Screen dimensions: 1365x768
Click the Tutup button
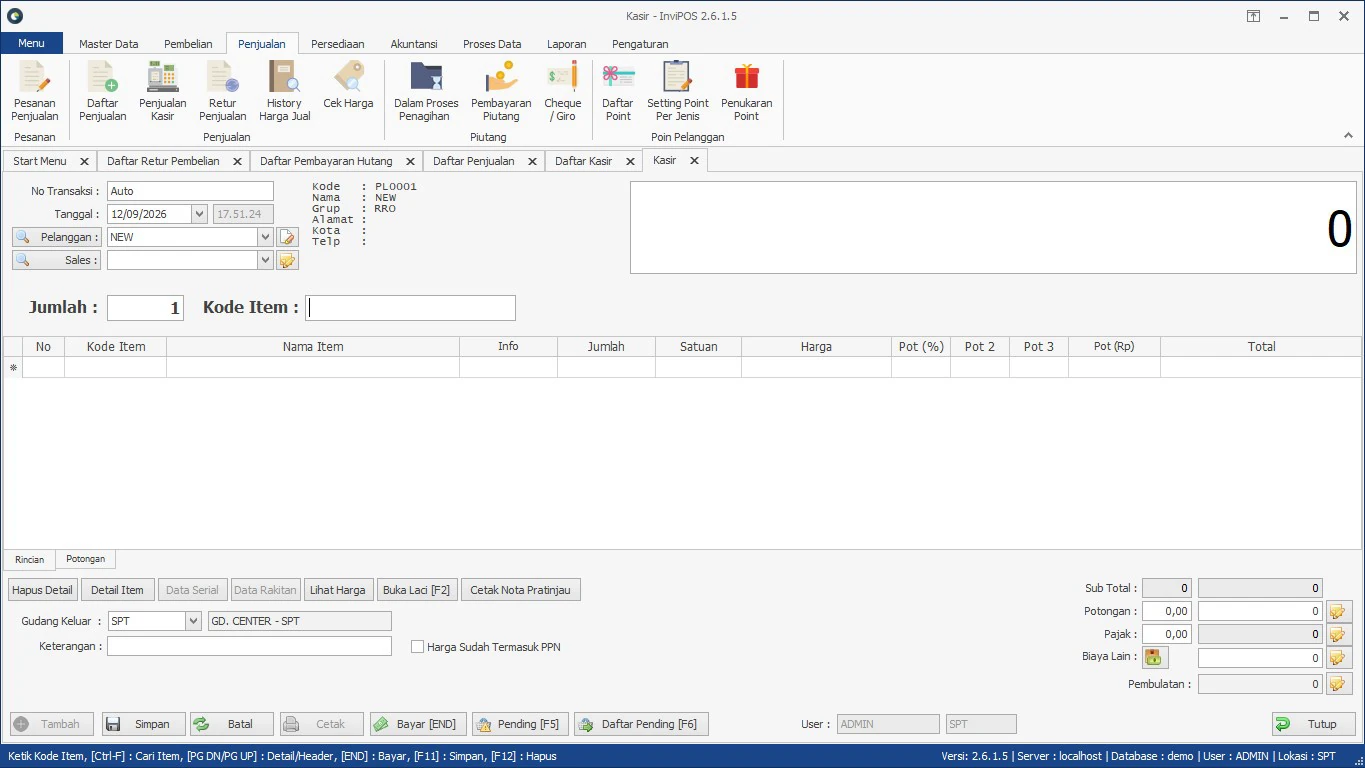pos(1313,724)
